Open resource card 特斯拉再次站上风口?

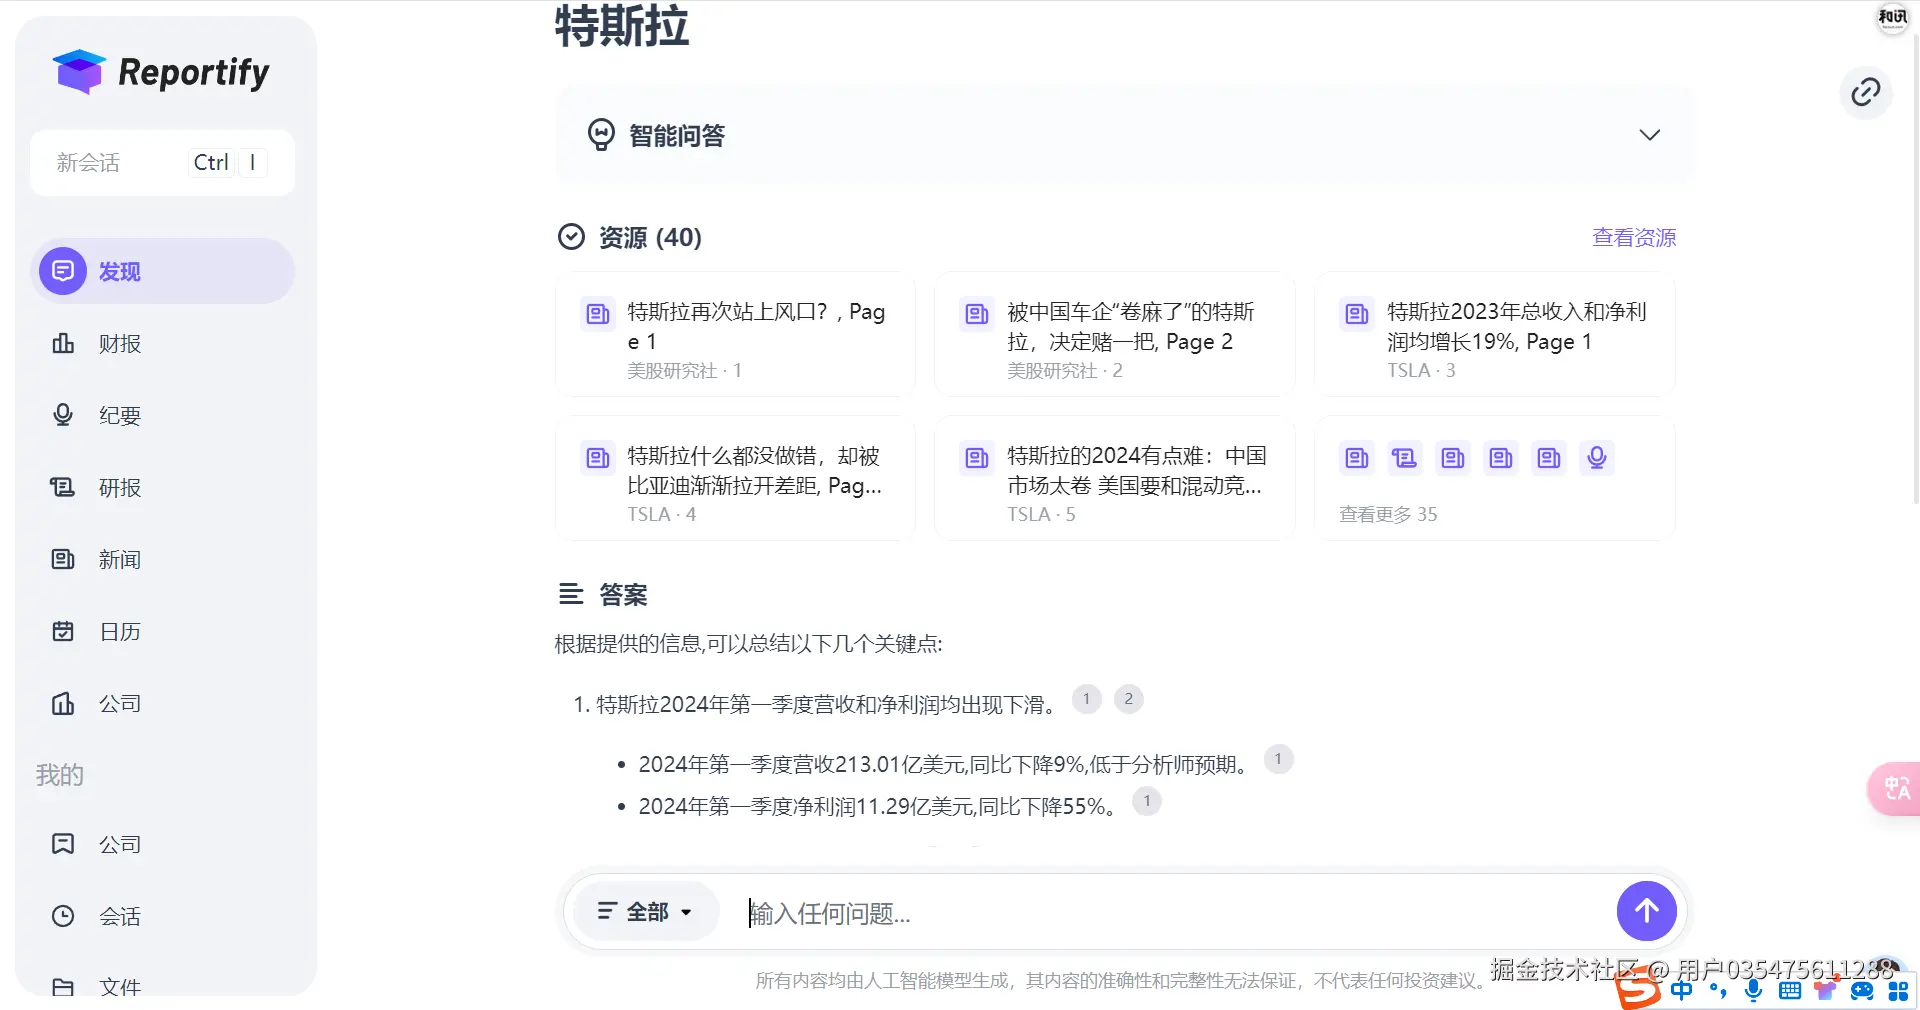735,335
